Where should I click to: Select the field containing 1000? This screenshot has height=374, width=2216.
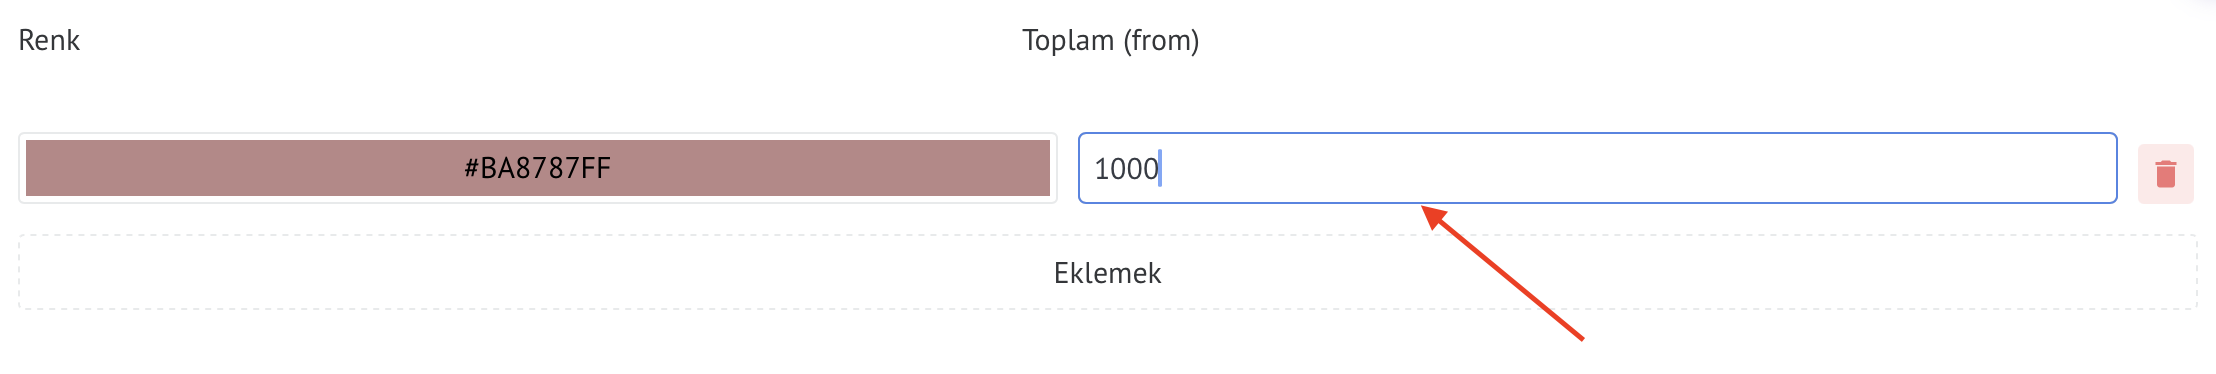1598,168
